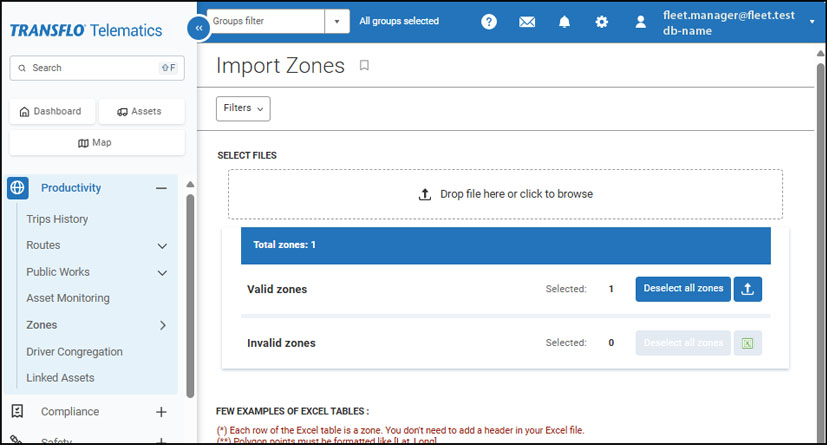Viewport: 827px width, 445px height.
Task: Expand the Compliance section
Action: point(161,411)
